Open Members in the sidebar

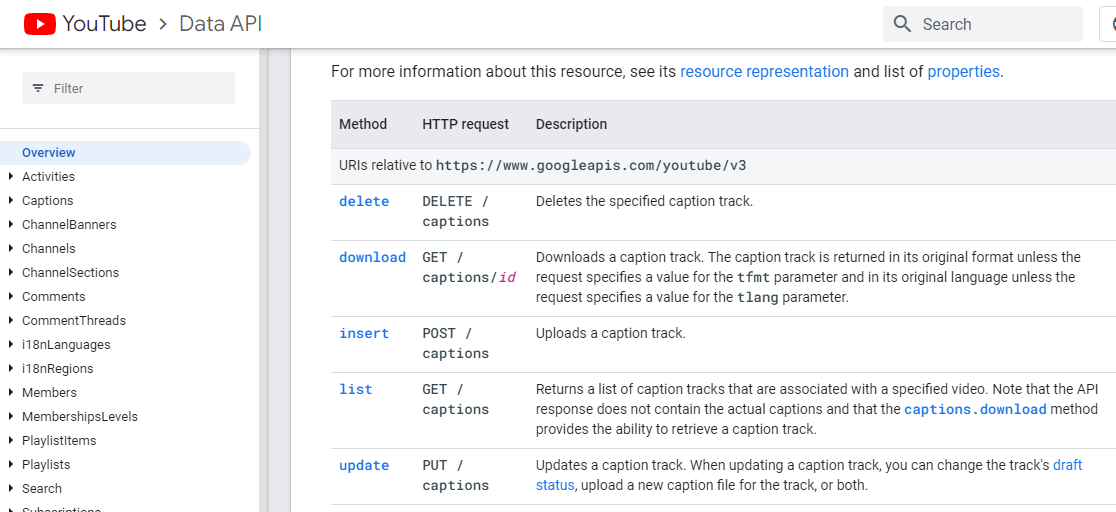49,392
